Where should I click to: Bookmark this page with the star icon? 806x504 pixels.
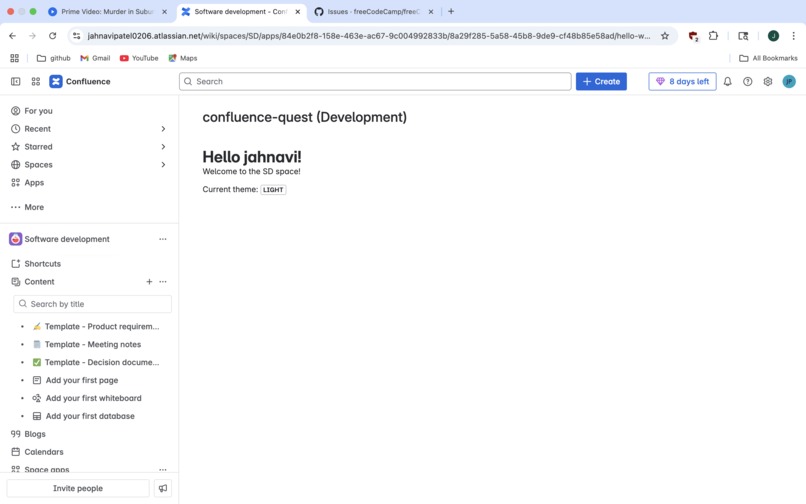pyautogui.click(x=665, y=35)
